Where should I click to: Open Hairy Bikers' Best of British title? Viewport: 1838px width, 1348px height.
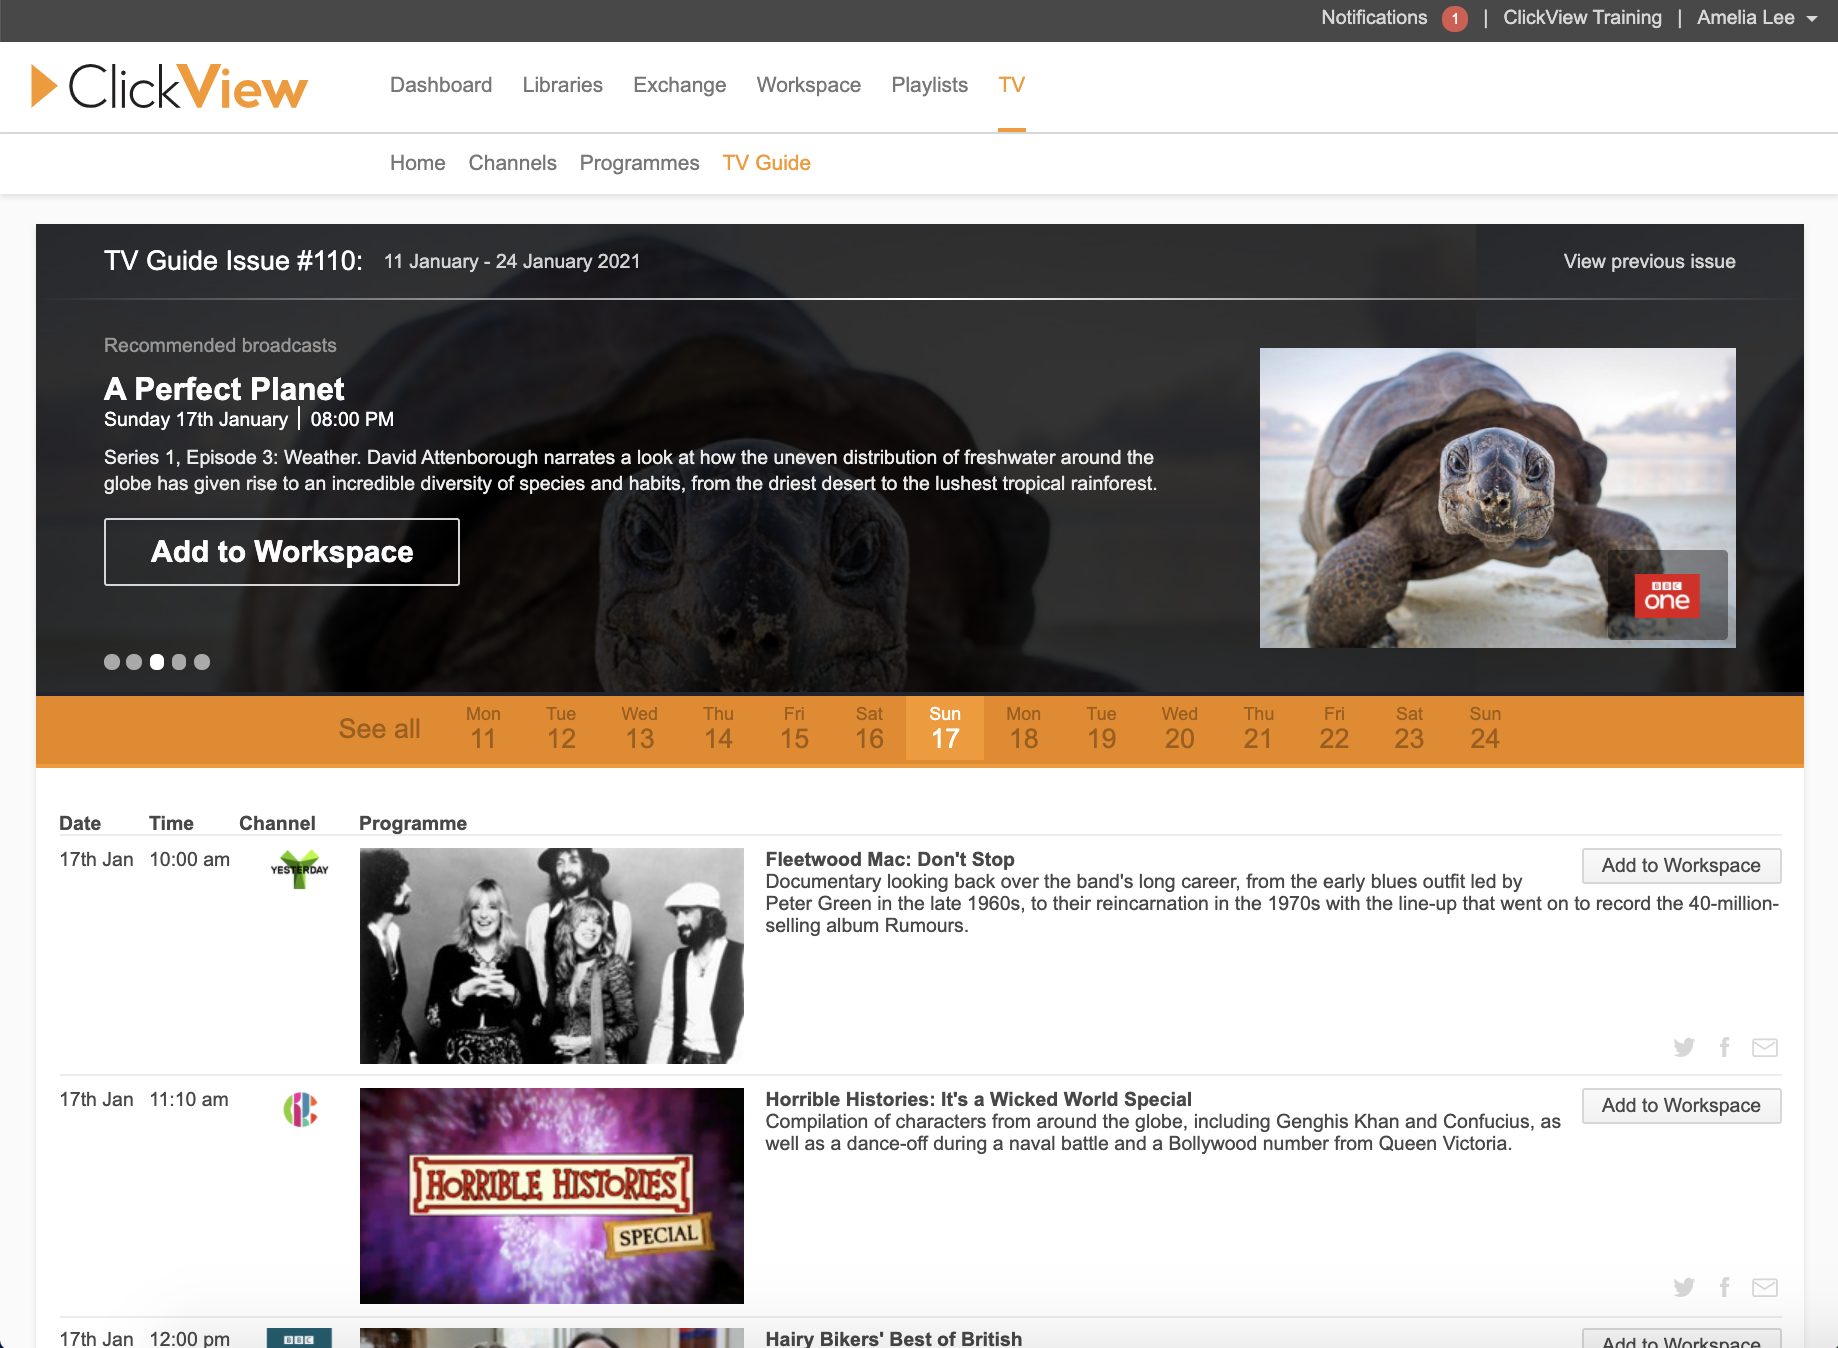tap(893, 1338)
